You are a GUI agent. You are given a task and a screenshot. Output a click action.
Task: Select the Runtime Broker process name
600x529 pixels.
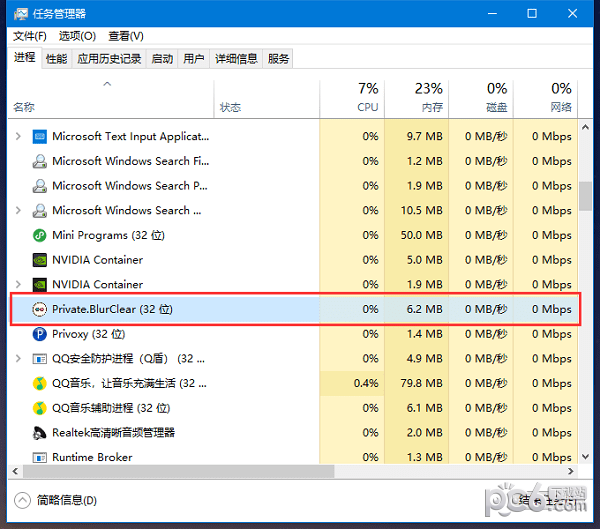pyautogui.click(x=92, y=457)
